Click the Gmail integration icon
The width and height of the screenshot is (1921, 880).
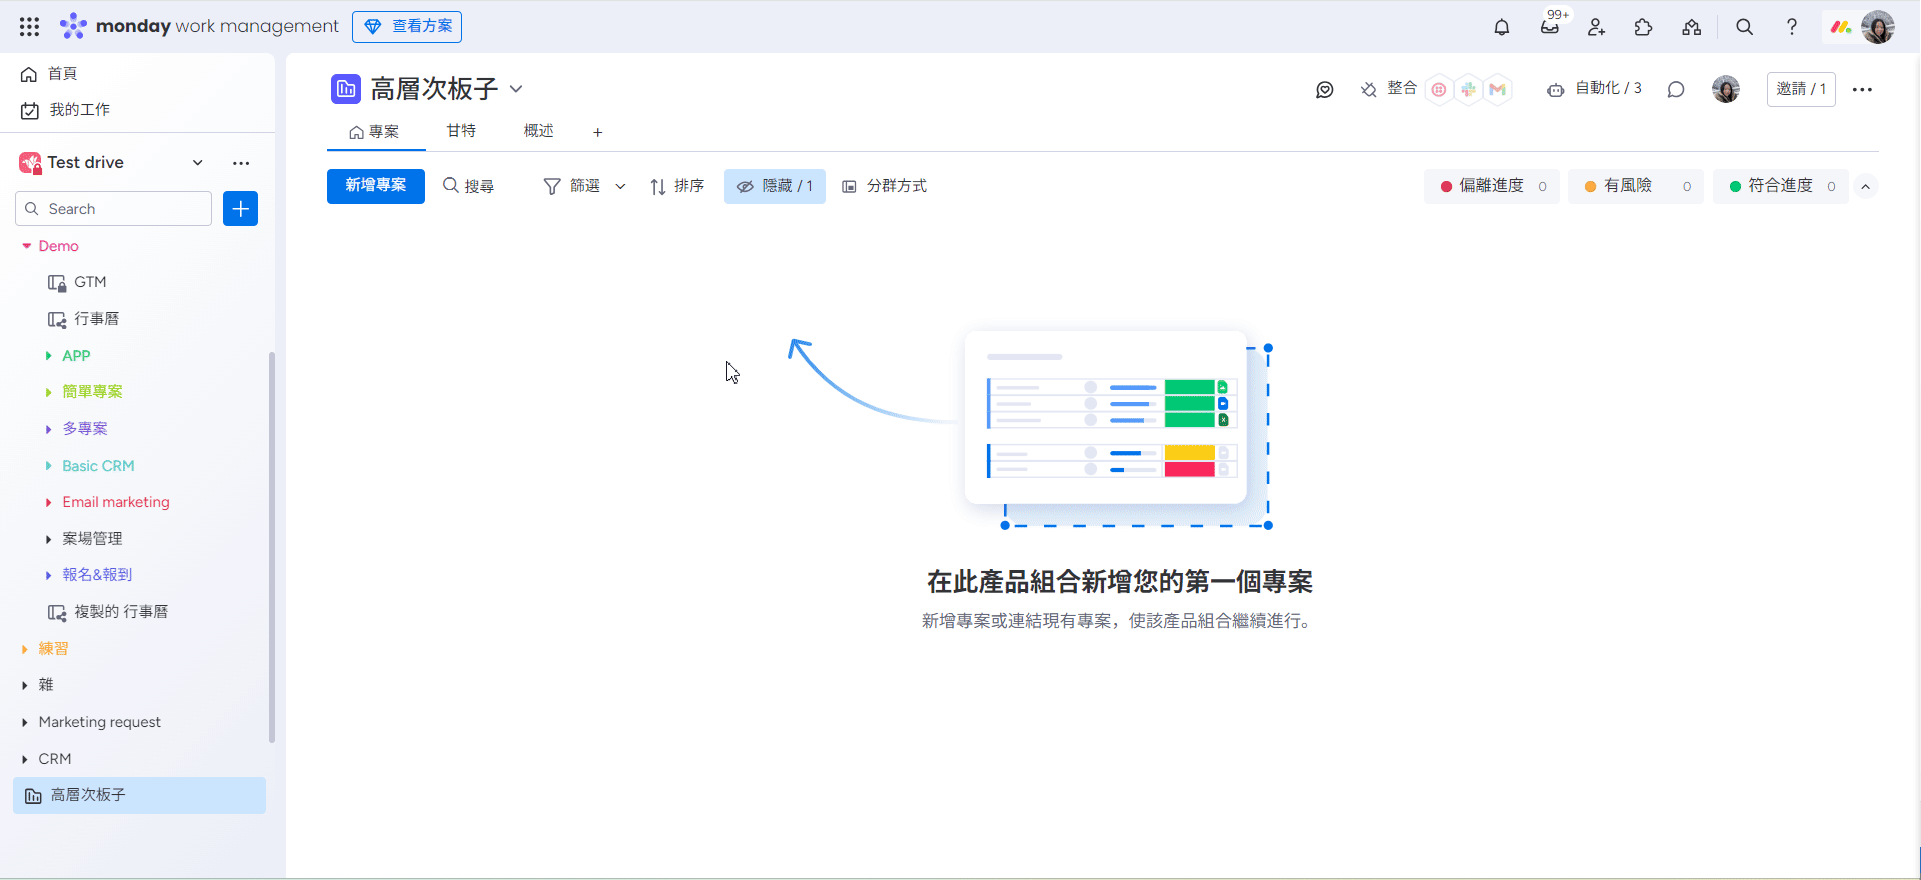(1497, 89)
